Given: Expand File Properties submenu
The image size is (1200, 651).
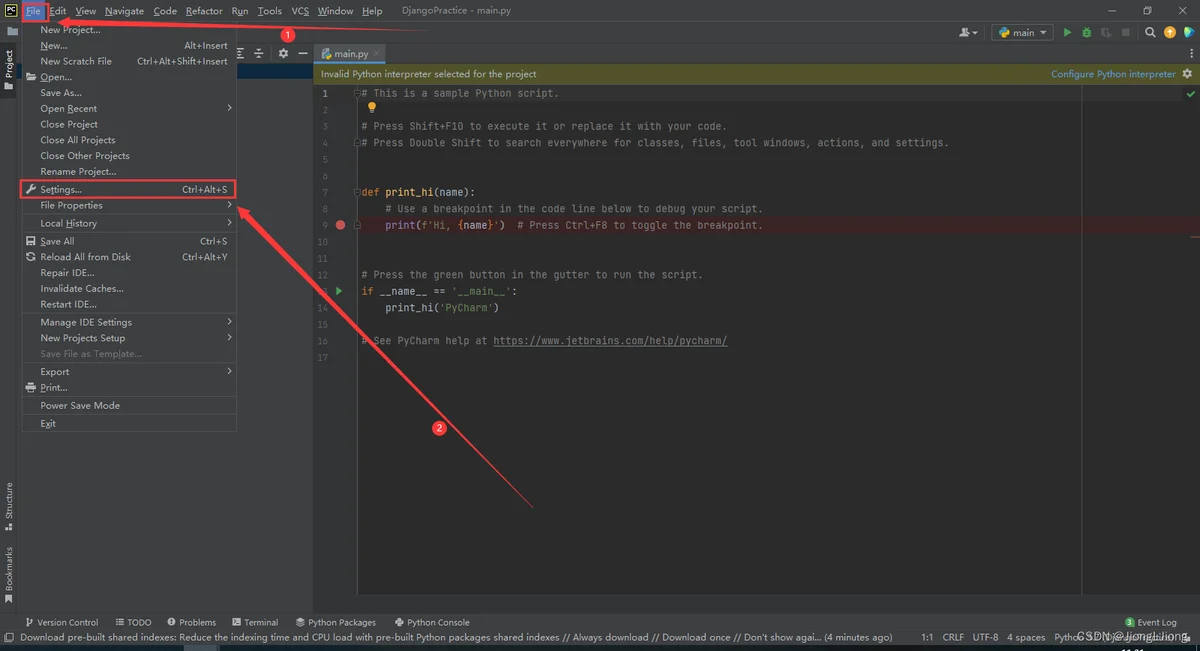Looking at the screenshot, I should (x=128, y=206).
